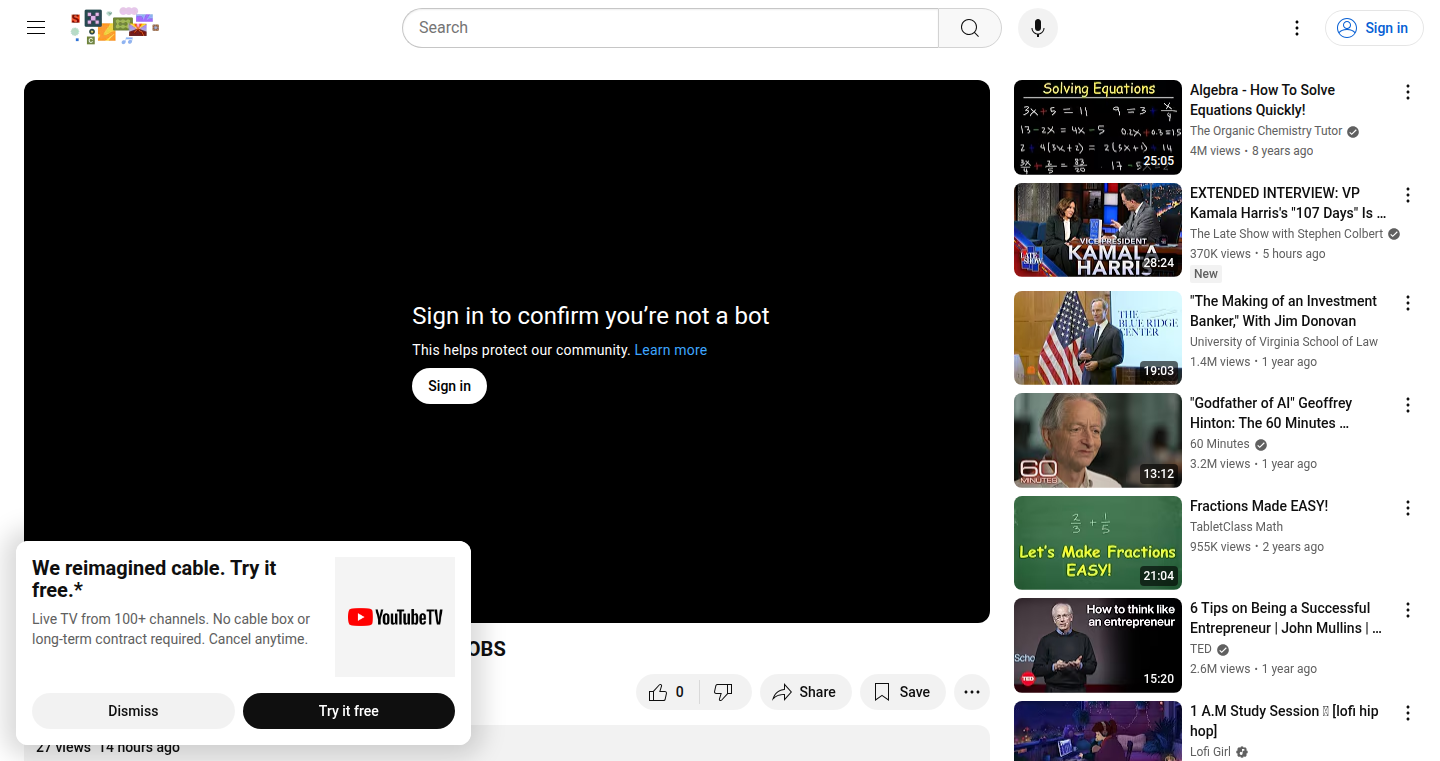The width and height of the screenshot is (1440, 761).
Task: Click the YouTubeTV promo image
Action: click(395, 617)
